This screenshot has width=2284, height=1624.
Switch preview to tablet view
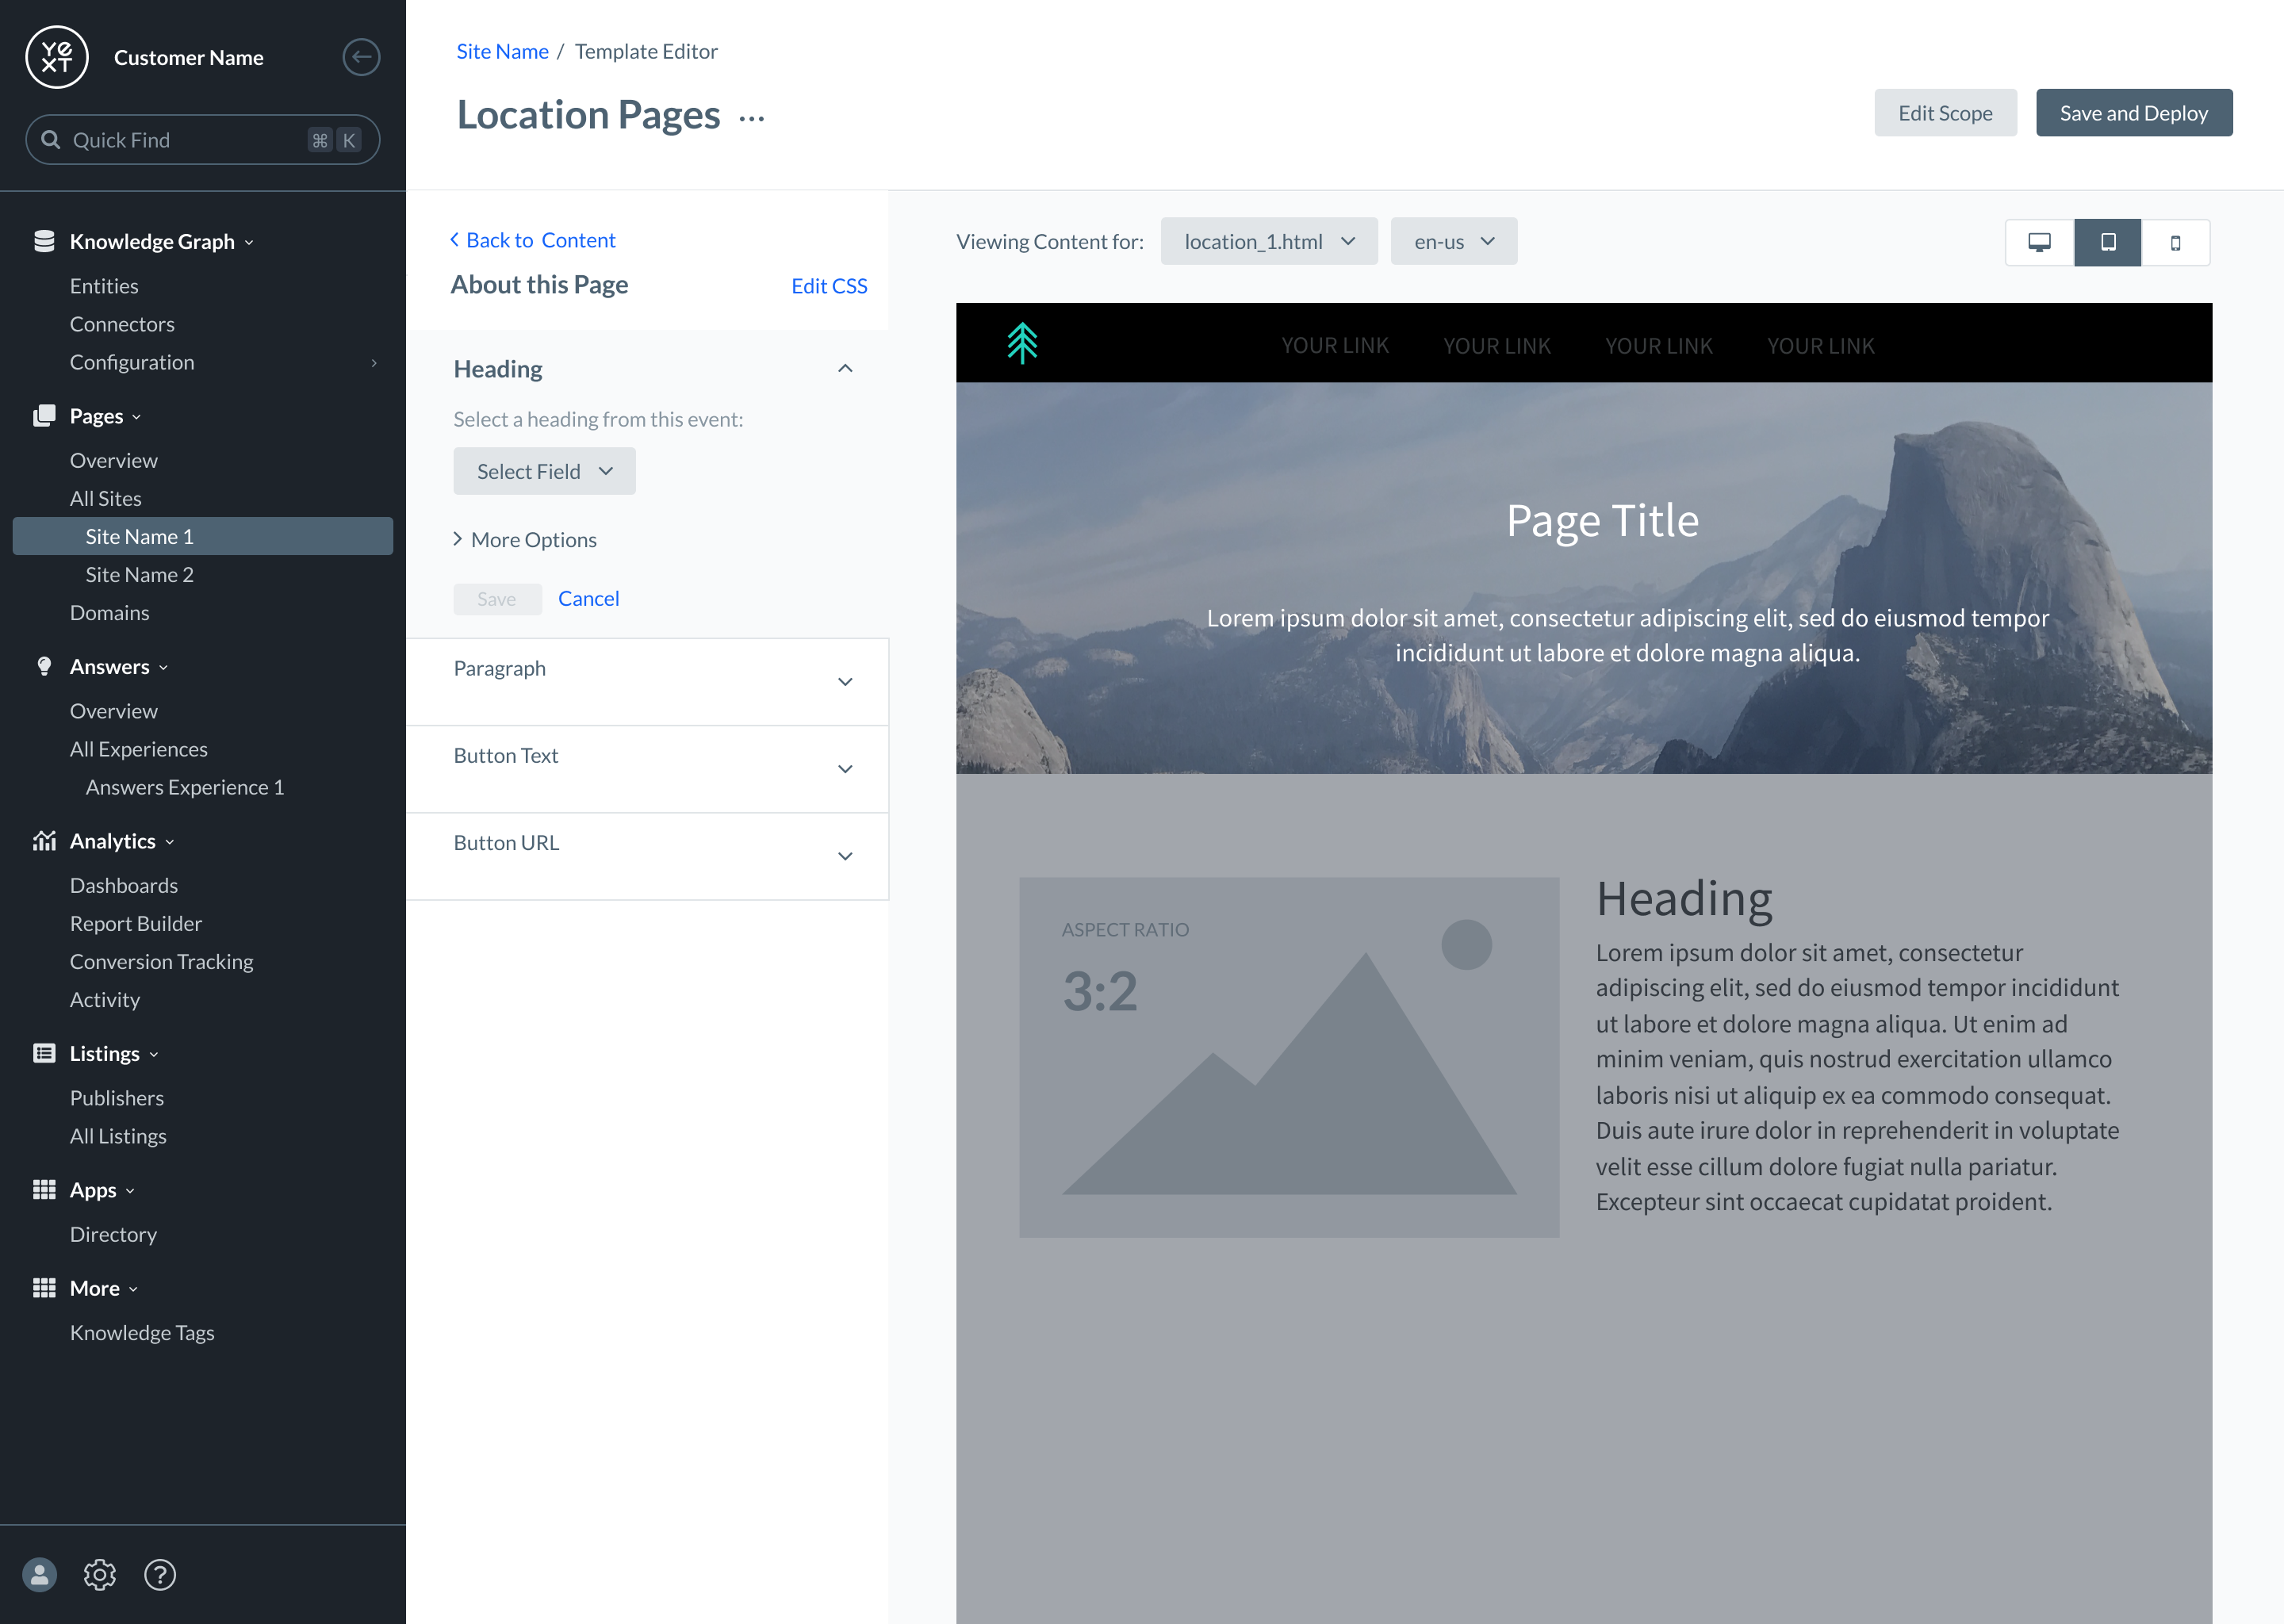tap(2108, 242)
